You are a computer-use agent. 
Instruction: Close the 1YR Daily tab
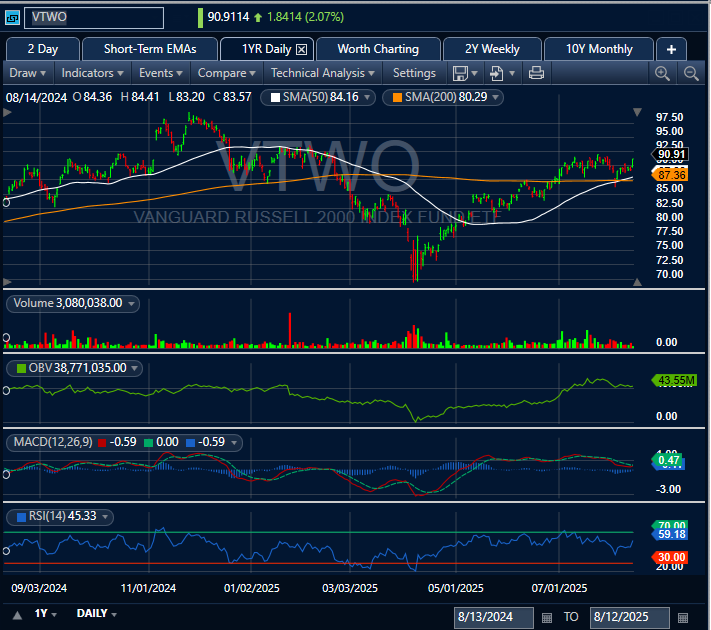[303, 49]
